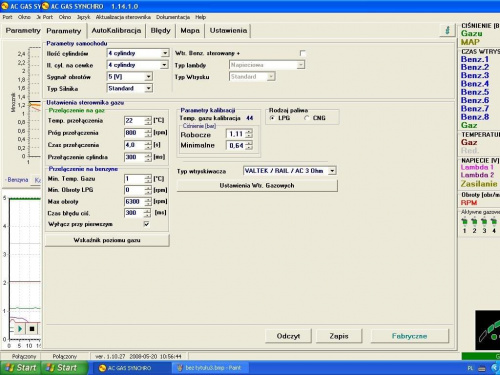Toggle Wtr. Benz. sterowany + checkbox
500x375 pixels.
point(302,53)
